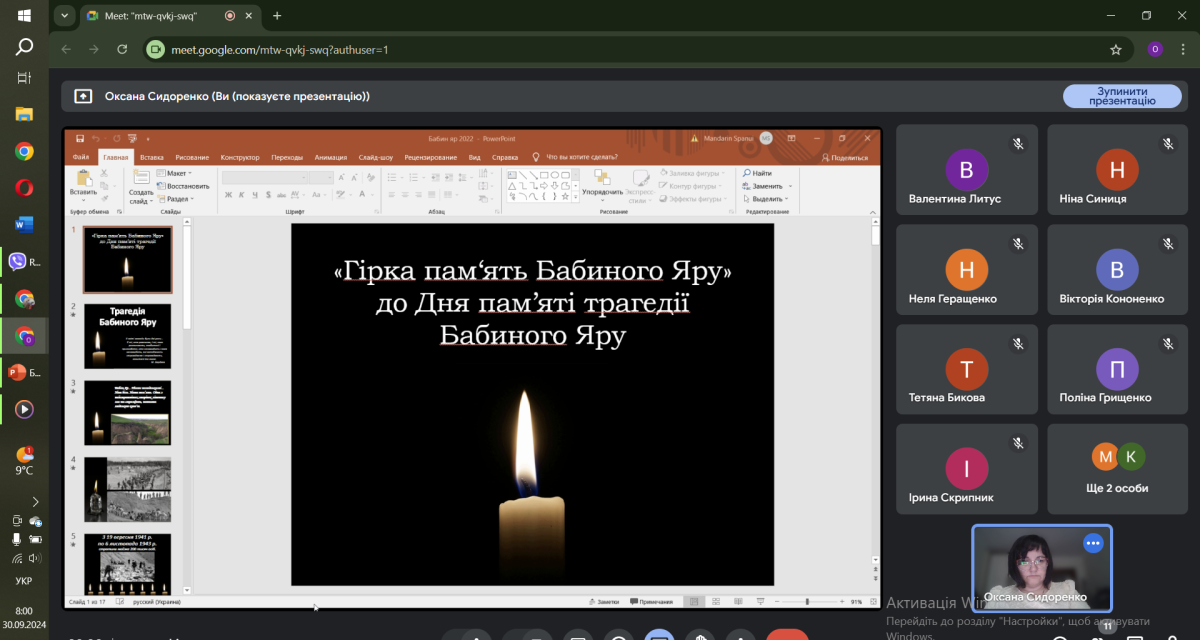Open the Chrome profile avatar
Viewport: 1200px width, 640px height.
pos(1155,49)
